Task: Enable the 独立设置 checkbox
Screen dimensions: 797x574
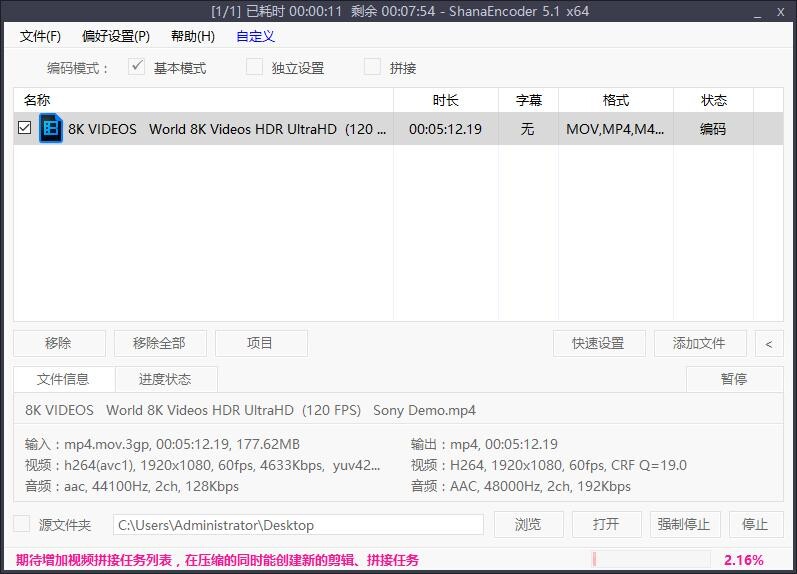Action: [x=255, y=67]
